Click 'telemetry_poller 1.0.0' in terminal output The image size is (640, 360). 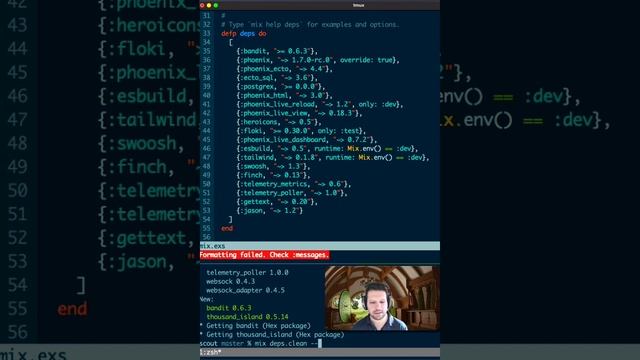[x=247, y=272]
